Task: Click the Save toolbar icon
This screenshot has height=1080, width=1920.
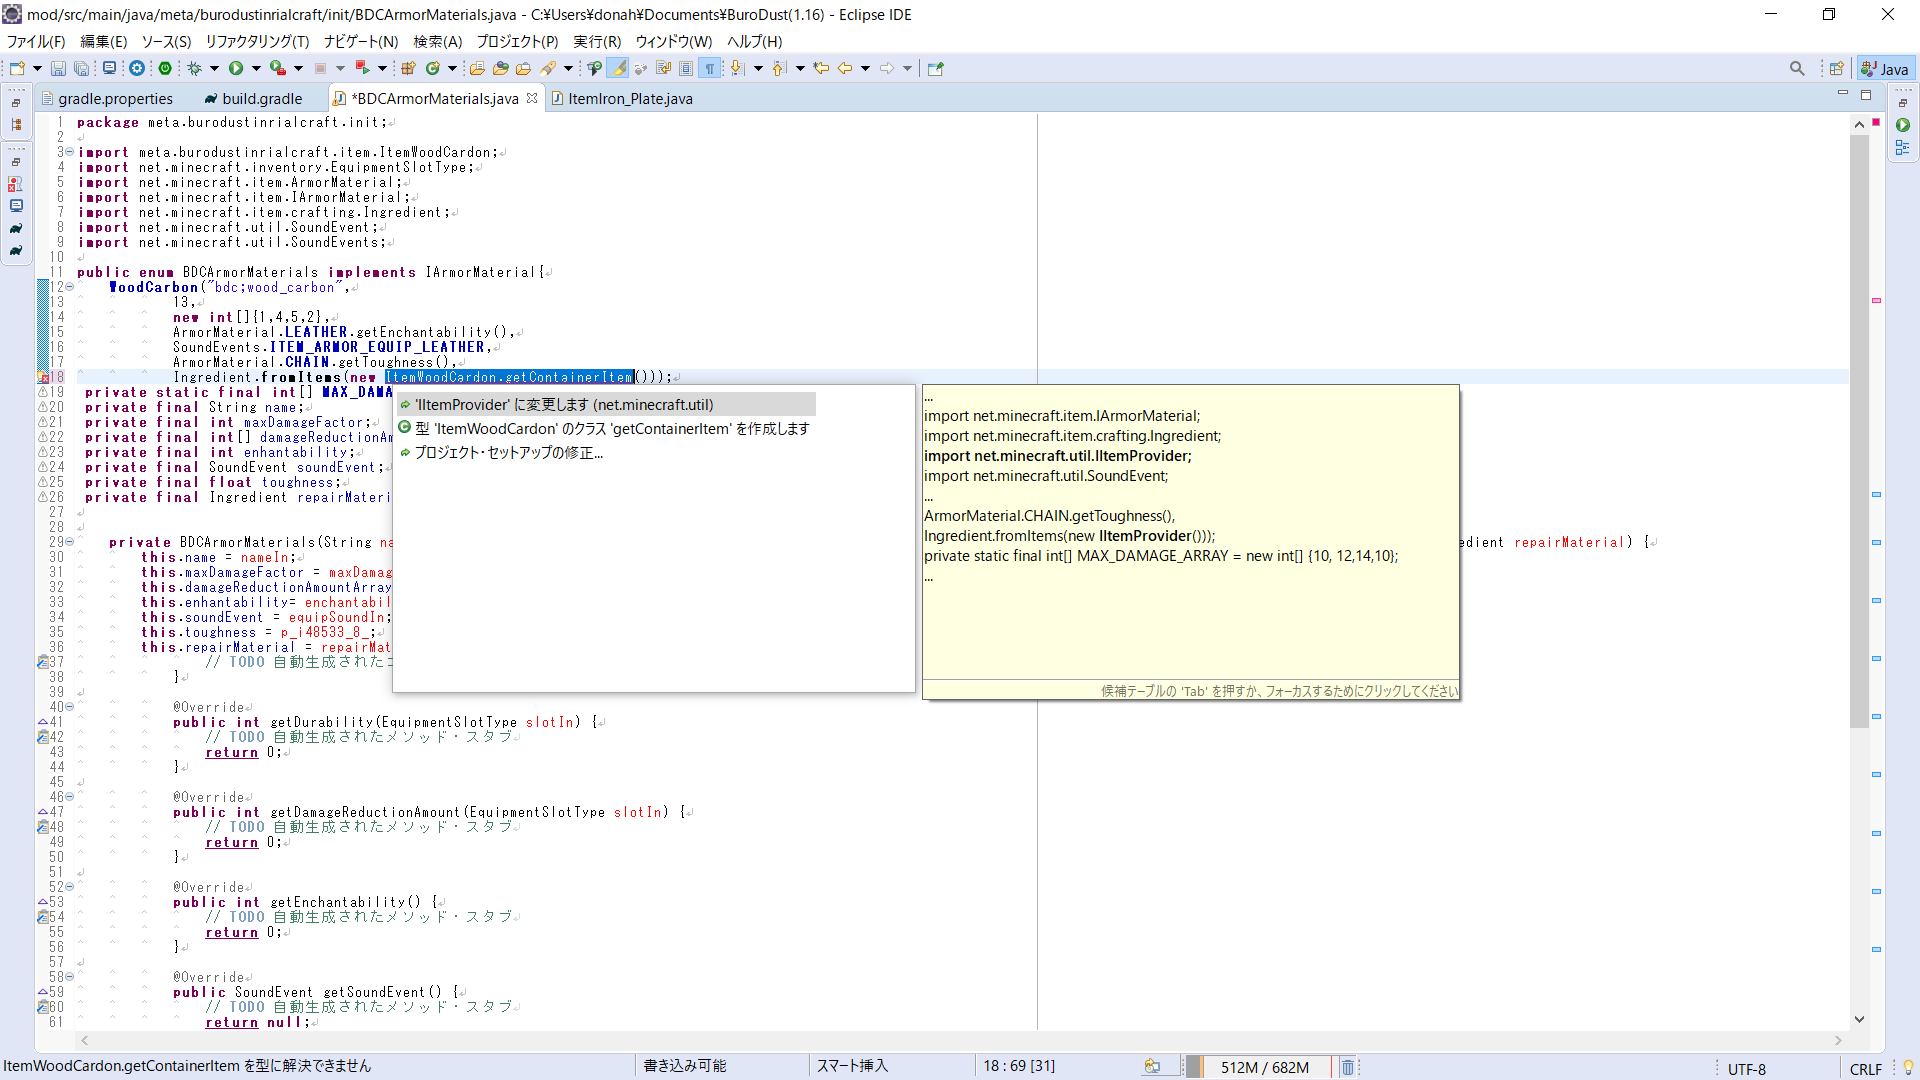Action: pos(58,69)
